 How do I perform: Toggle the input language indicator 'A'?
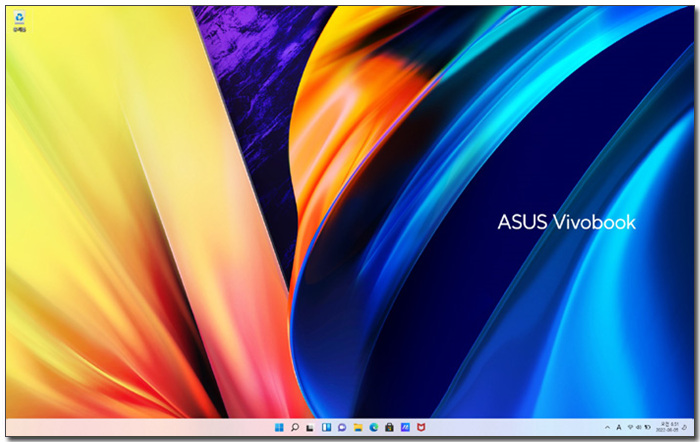[x=619, y=427]
